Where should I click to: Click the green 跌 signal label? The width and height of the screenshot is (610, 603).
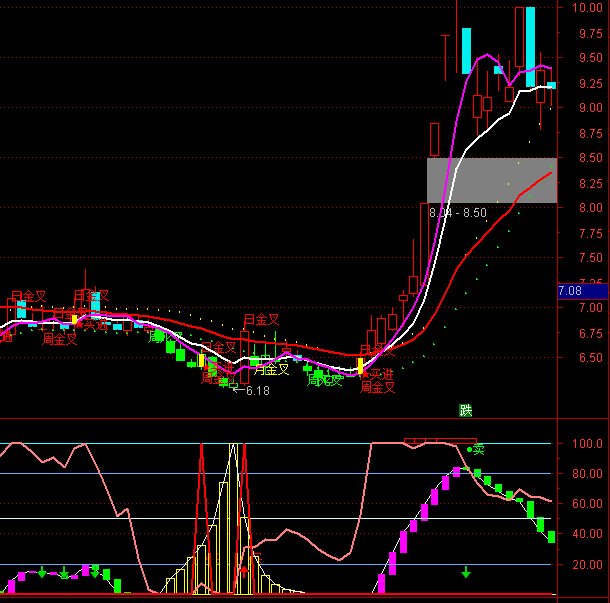click(465, 409)
